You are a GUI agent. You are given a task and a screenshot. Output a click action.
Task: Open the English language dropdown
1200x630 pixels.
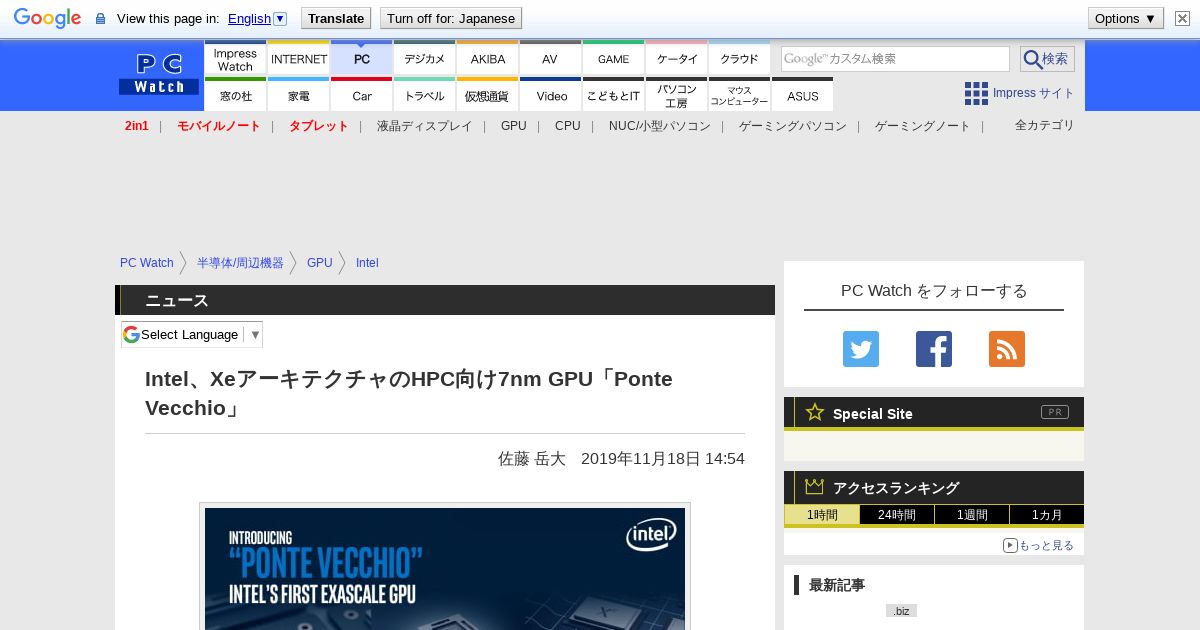[x=257, y=18]
